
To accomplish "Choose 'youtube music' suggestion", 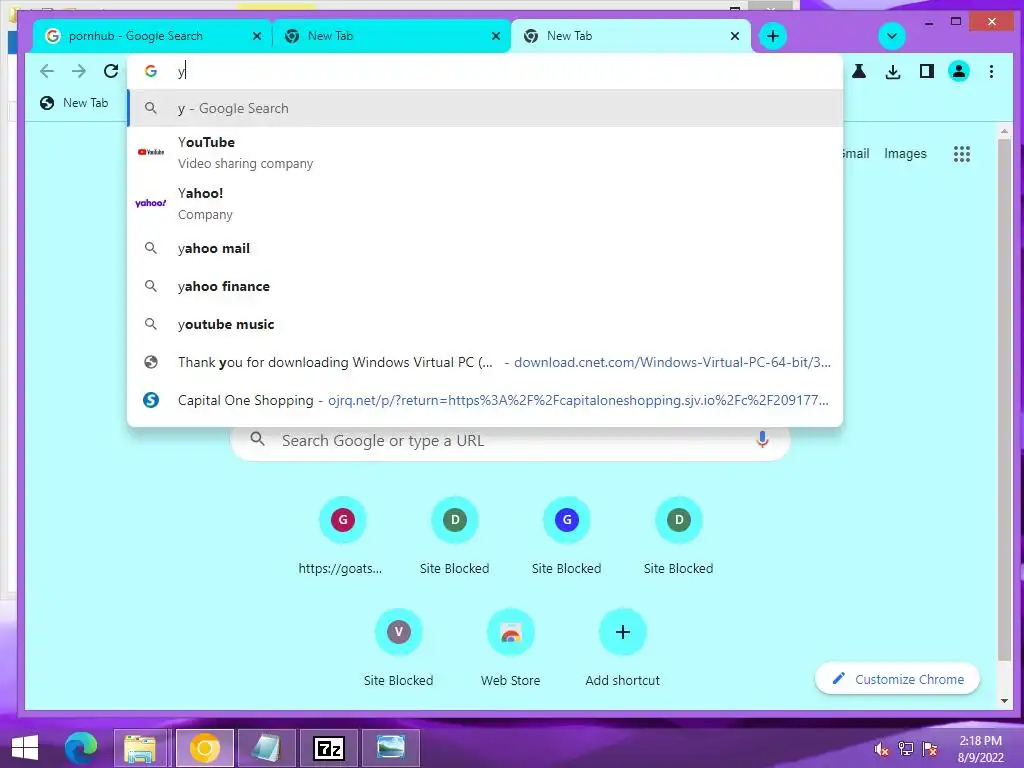I will click(x=485, y=324).
